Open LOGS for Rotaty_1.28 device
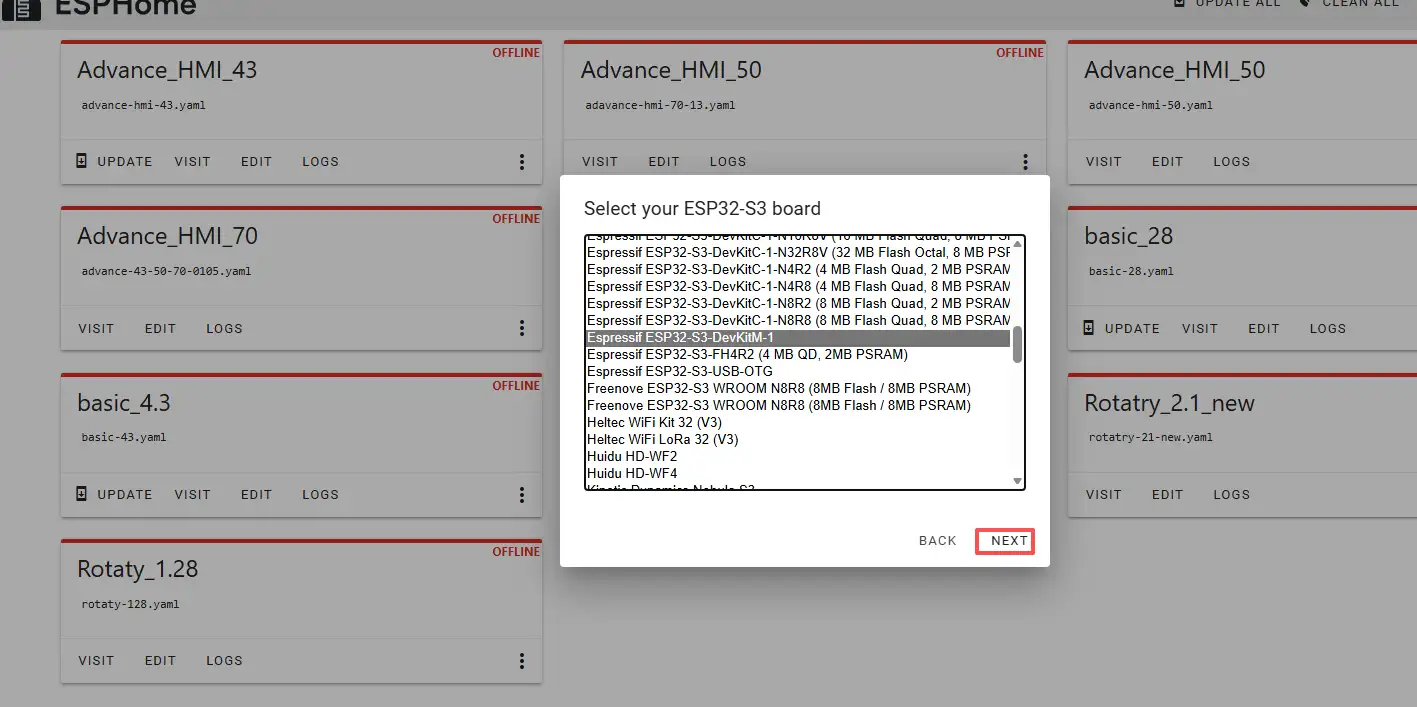 224,660
